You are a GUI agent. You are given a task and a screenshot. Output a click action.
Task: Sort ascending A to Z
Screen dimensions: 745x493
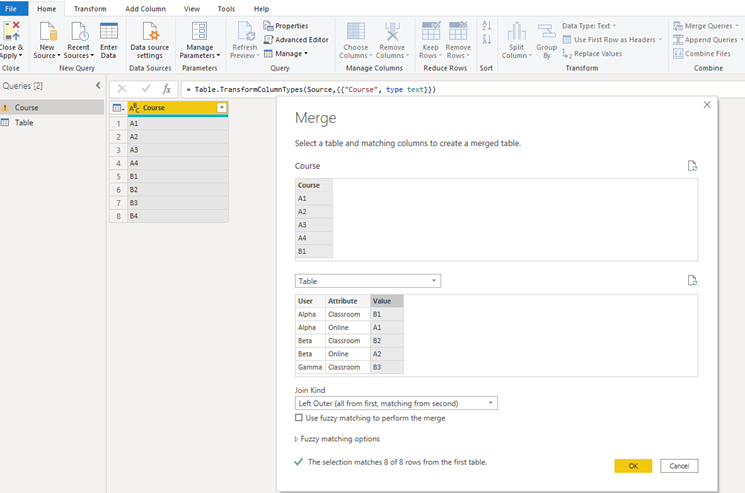tap(487, 26)
